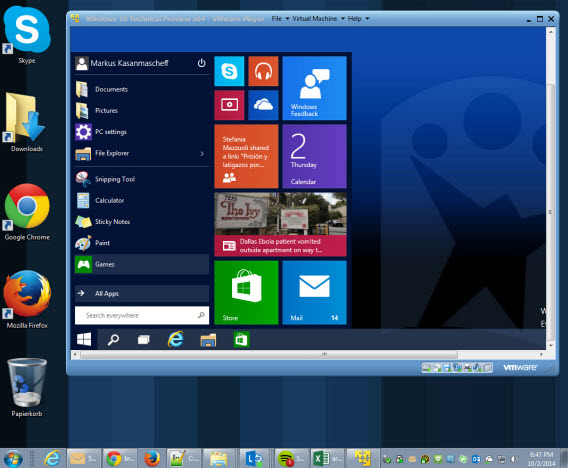Open Store from the Windows 10 taskbar

pyautogui.click(x=241, y=340)
